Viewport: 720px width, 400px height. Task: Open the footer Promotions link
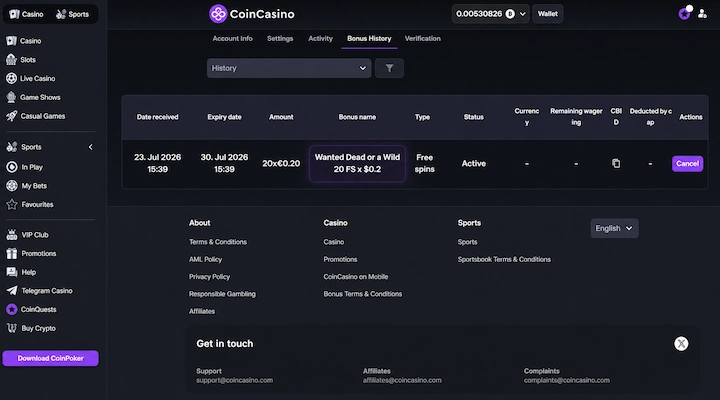[340, 259]
